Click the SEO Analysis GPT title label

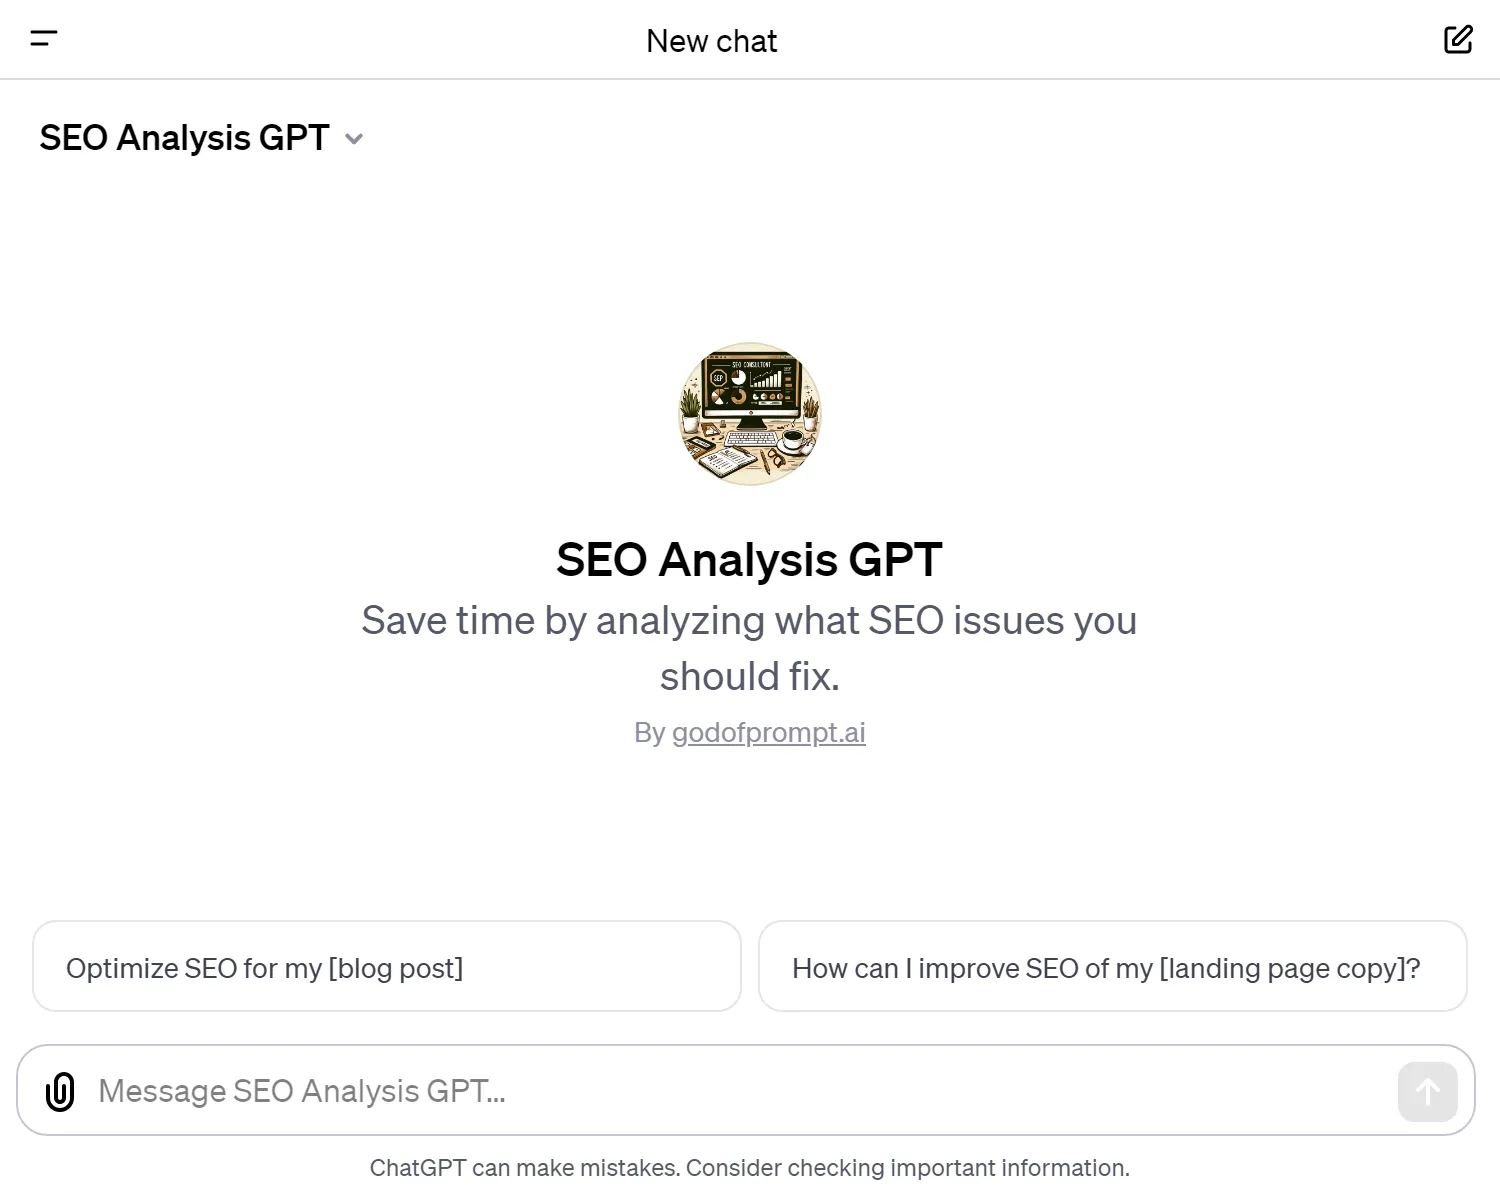183,138
